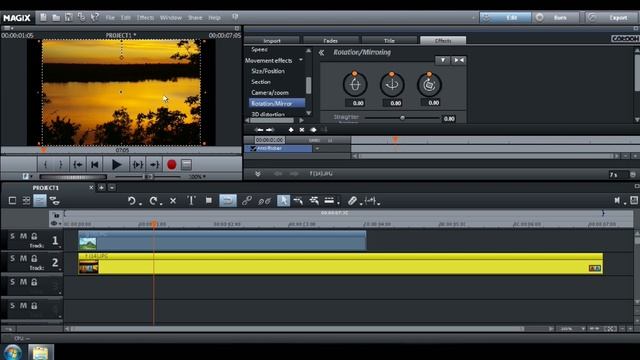Switch to the Title tab

[x=389, y=40]
